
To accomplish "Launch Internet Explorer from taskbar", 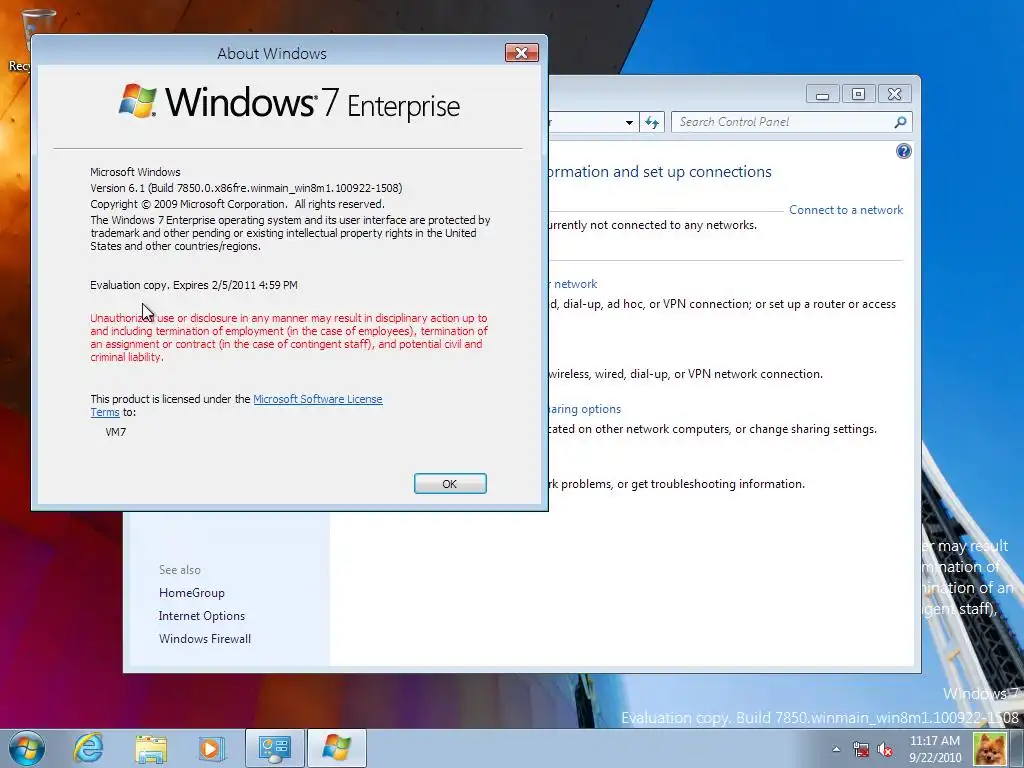I will [x=88, y=748].
